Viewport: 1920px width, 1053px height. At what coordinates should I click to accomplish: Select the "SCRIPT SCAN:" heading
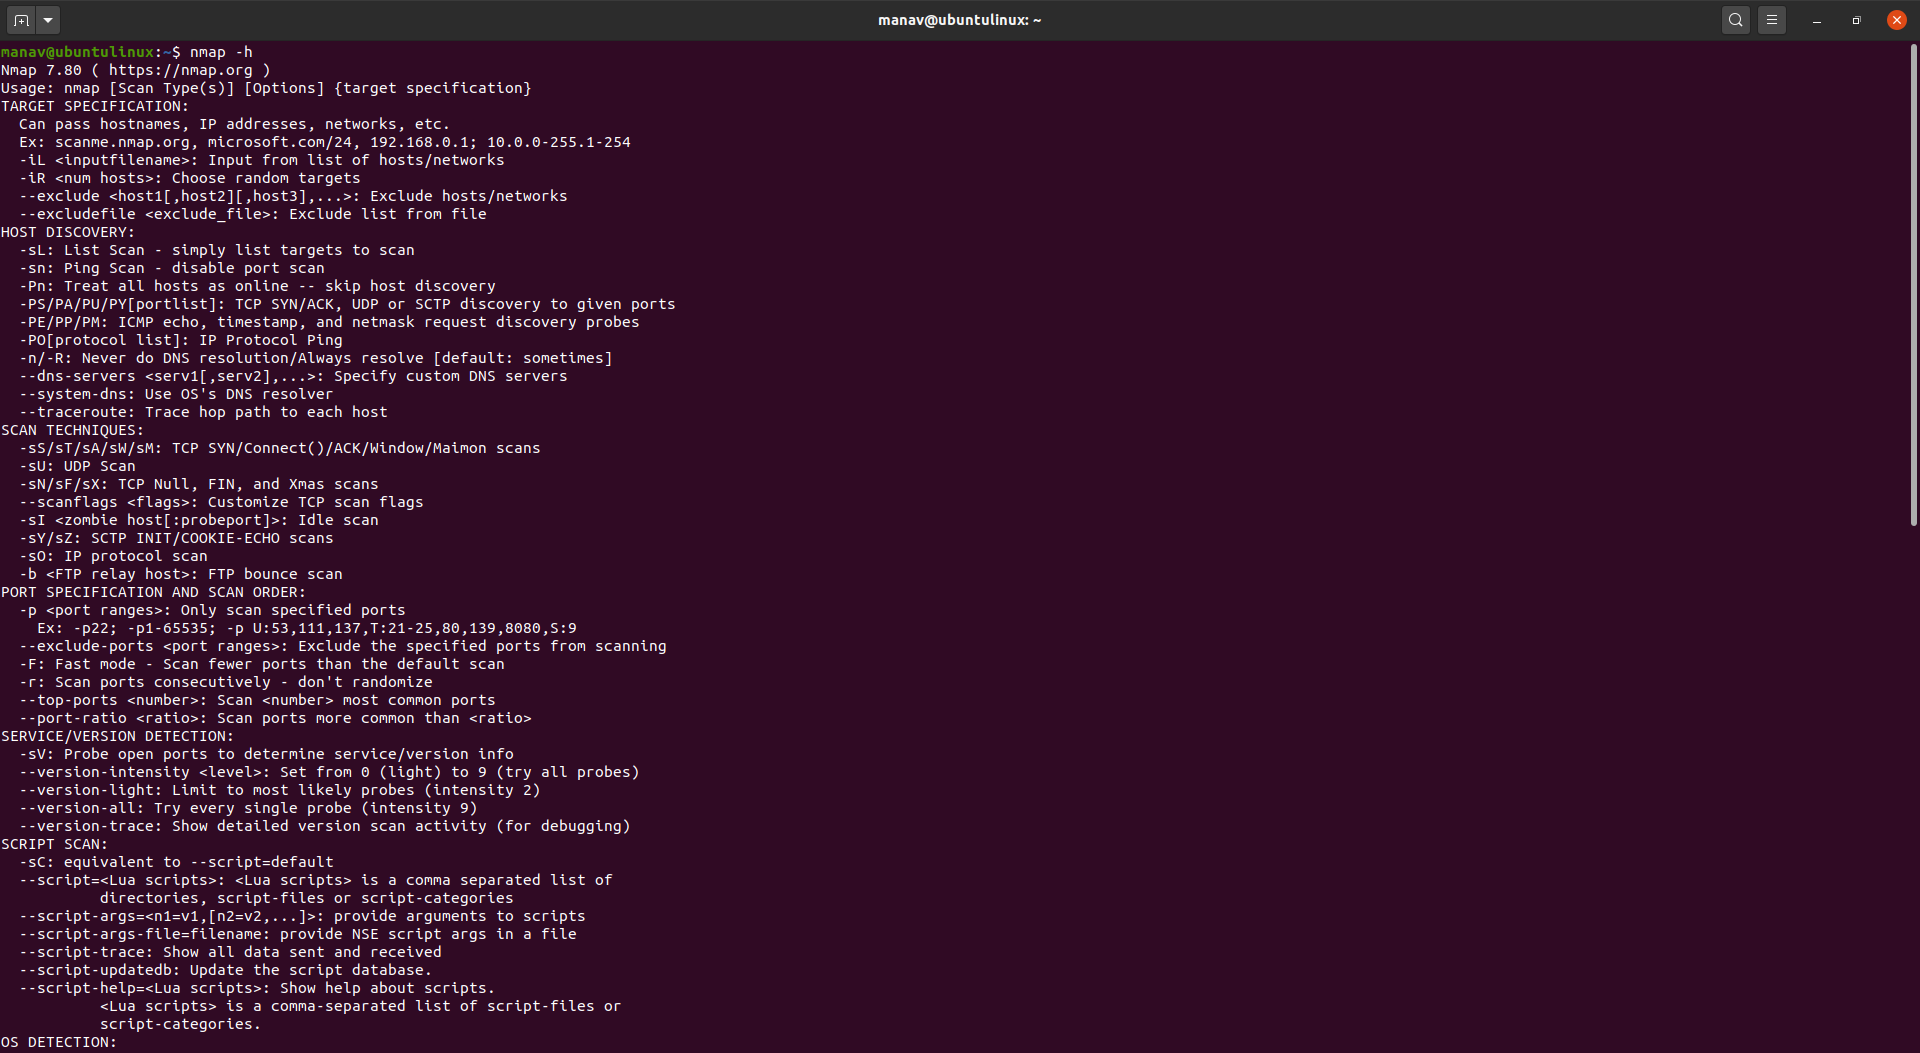pos(54,844)
